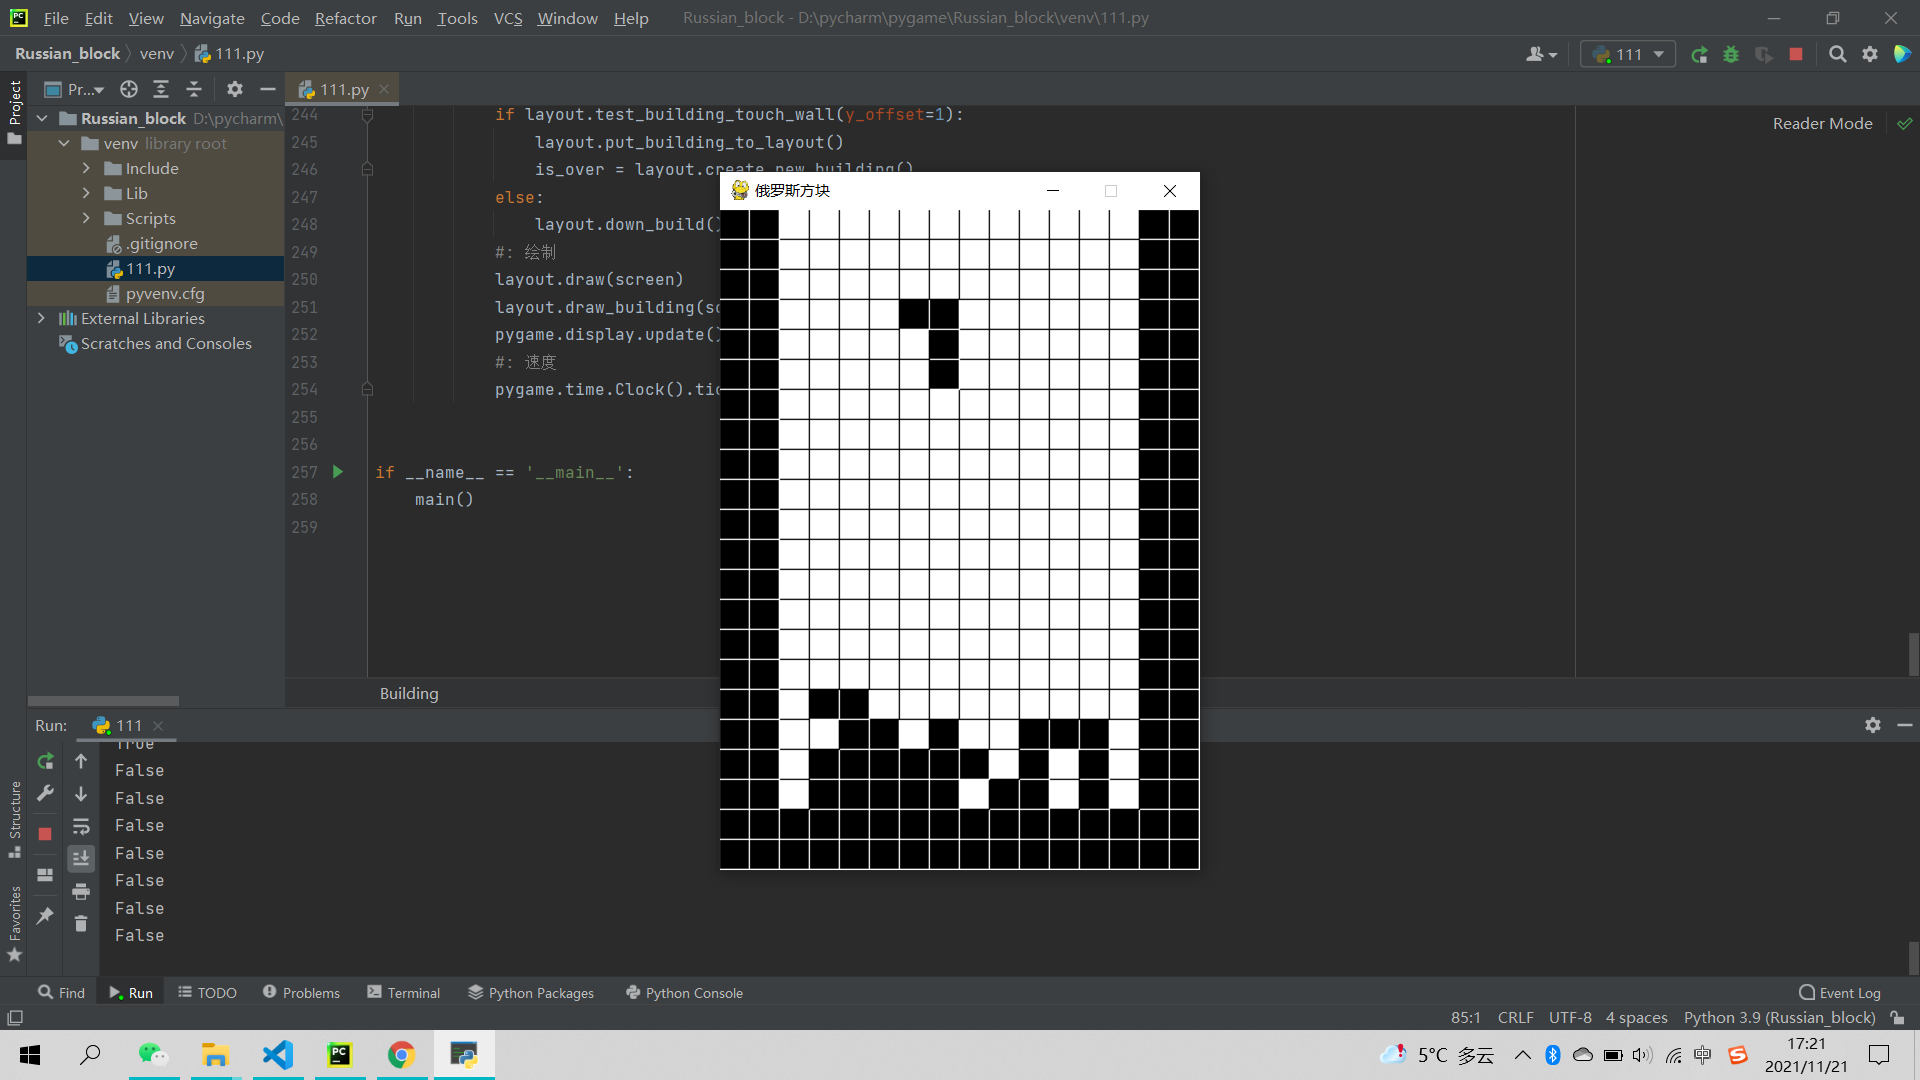The width and height of the screenshot is (1920, 1080).
Task: Click Select Opened File target icon
Action: (x=129, y=89)
